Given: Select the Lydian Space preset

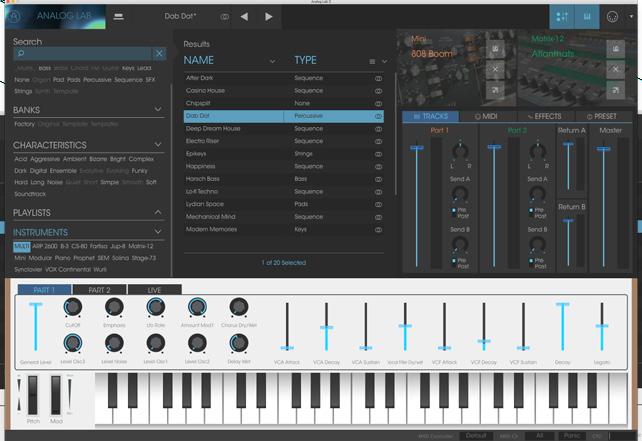Looking at the screenshot, I should [x=283, y=204].
